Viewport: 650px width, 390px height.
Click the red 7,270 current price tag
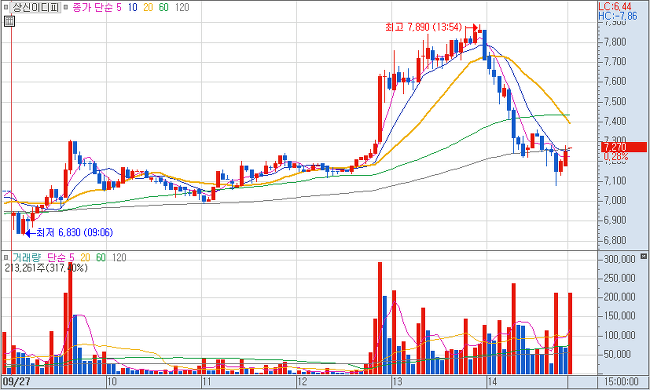click(623, 147)
